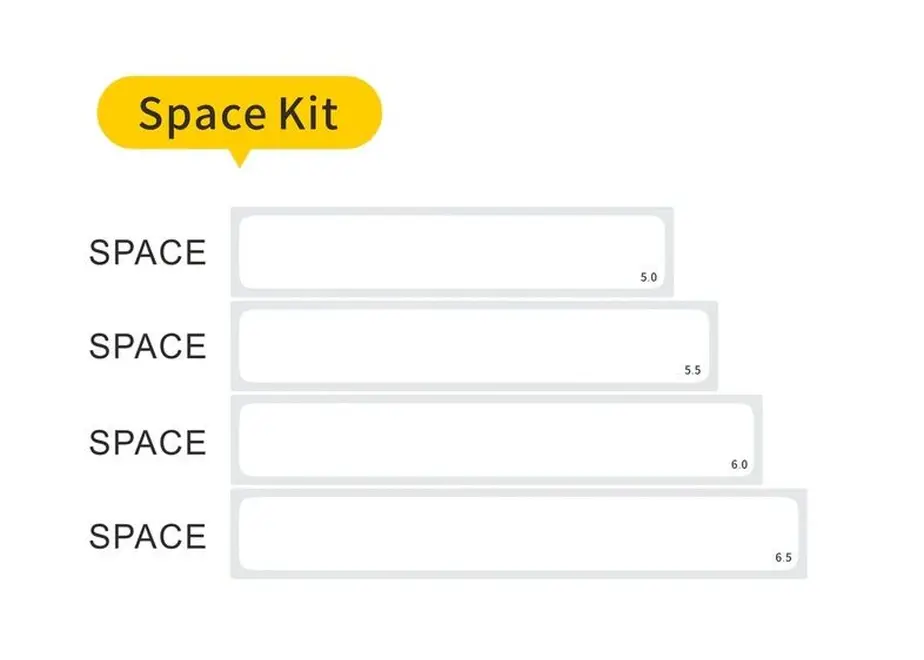Click the yellow Space Kit badge

coord(239,113)
